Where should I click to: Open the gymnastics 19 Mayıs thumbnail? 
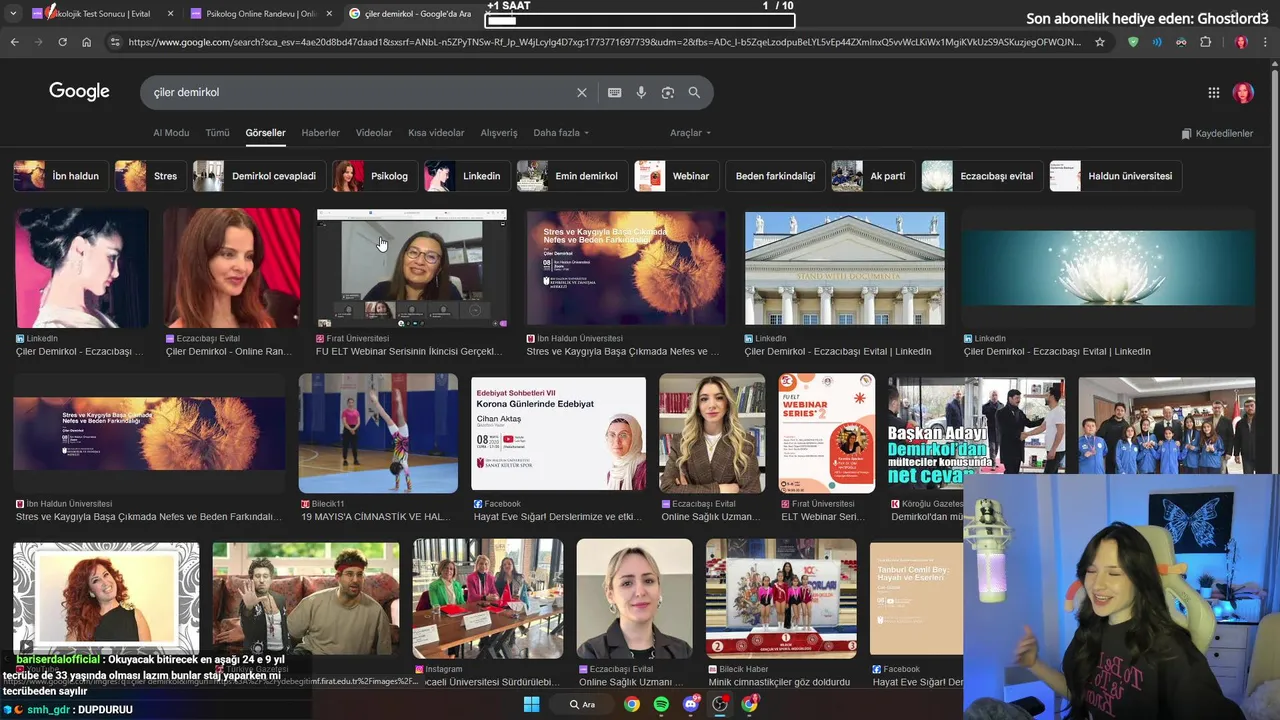tap(378, 433)
